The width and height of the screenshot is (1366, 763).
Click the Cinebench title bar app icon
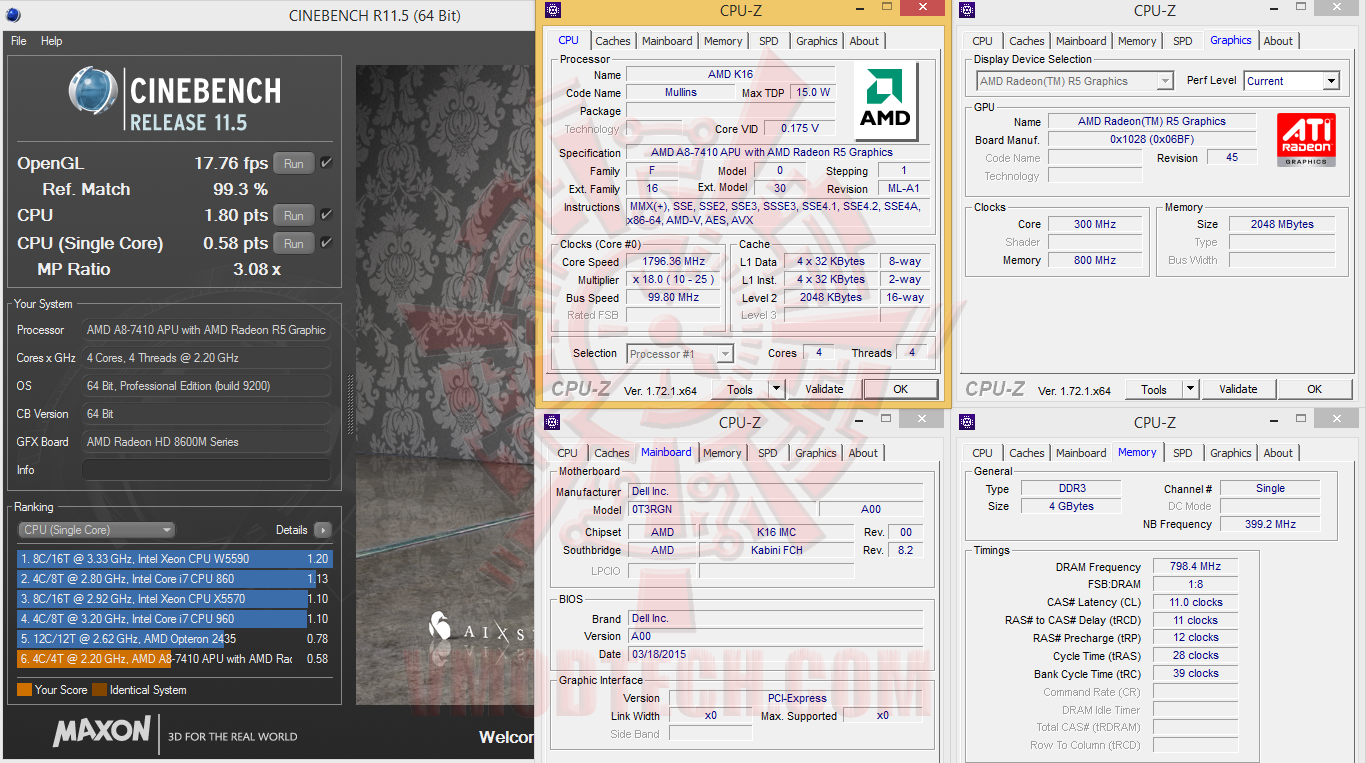12,15
